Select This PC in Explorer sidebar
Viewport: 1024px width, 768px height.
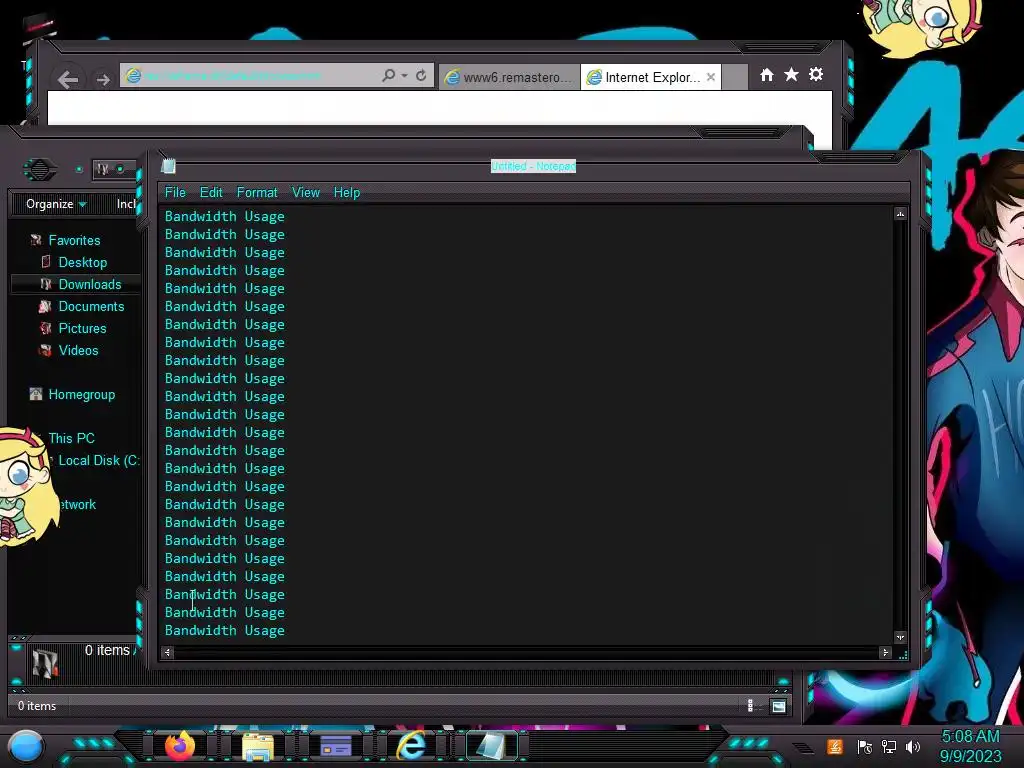[72, 438]
